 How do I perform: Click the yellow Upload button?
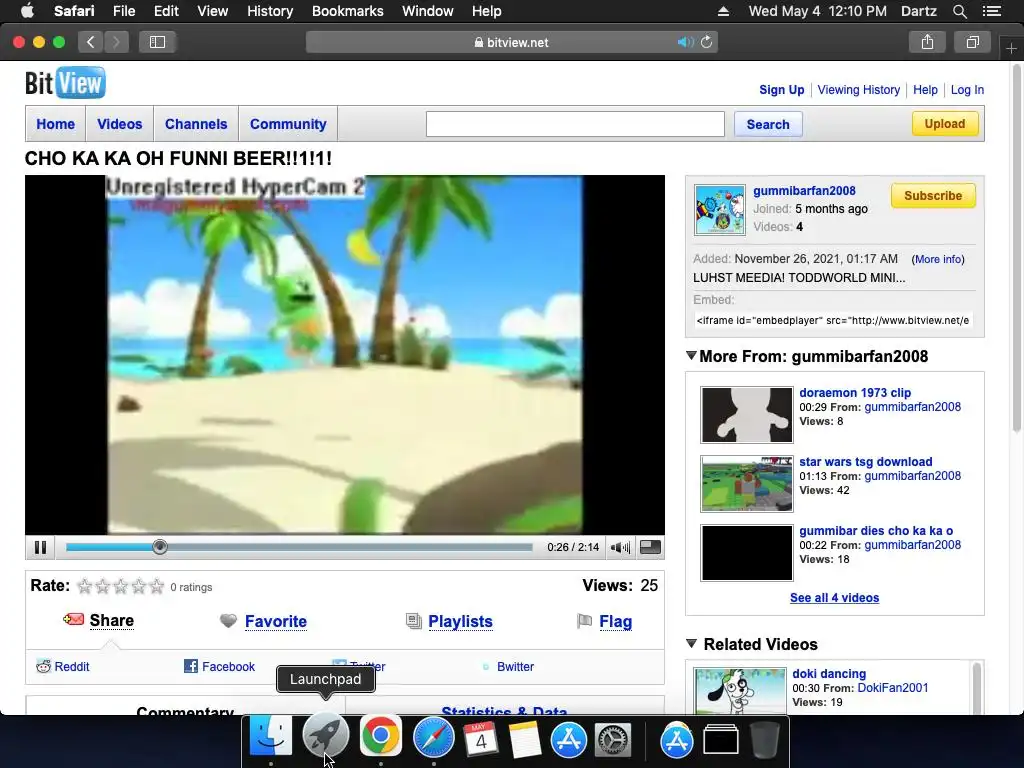pyautogui.click(x=944, y=123)
